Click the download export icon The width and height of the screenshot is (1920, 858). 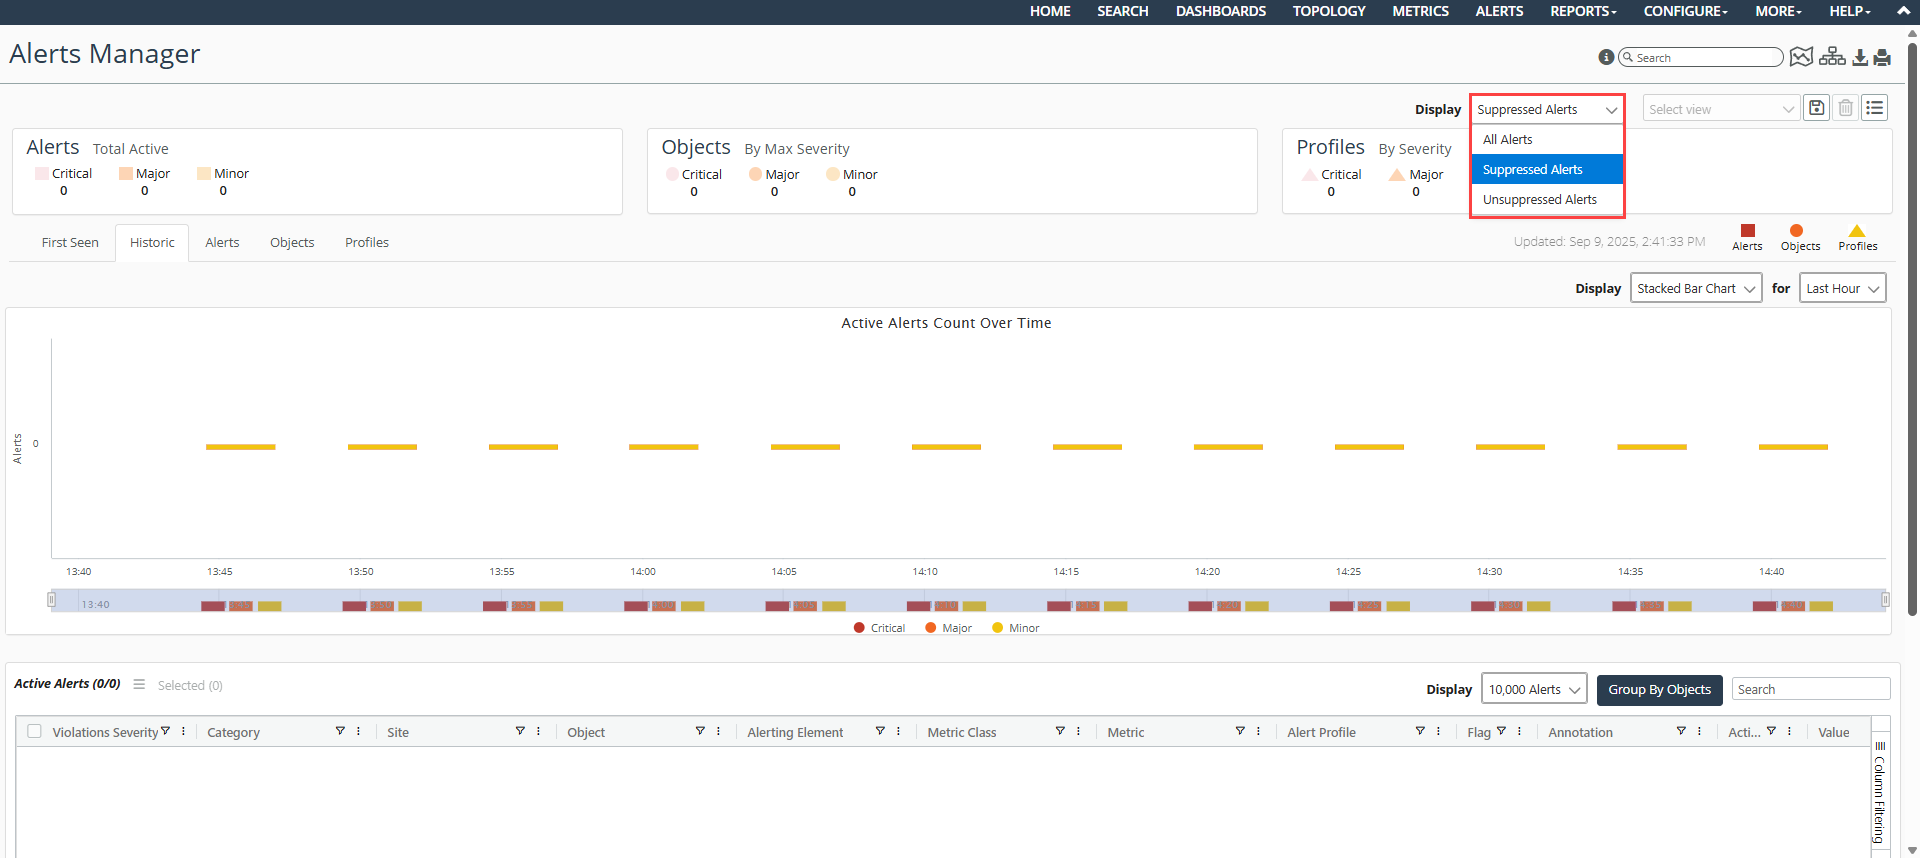1860,57
